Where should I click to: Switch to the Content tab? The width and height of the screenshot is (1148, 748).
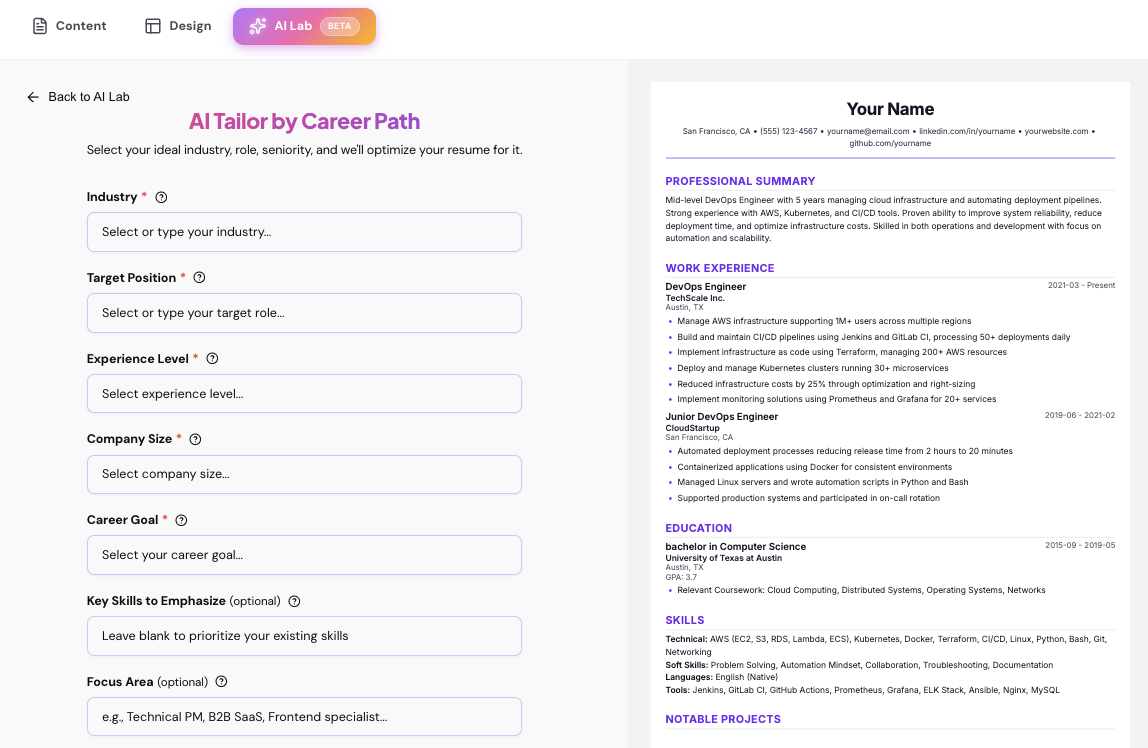tap(68, 25)
